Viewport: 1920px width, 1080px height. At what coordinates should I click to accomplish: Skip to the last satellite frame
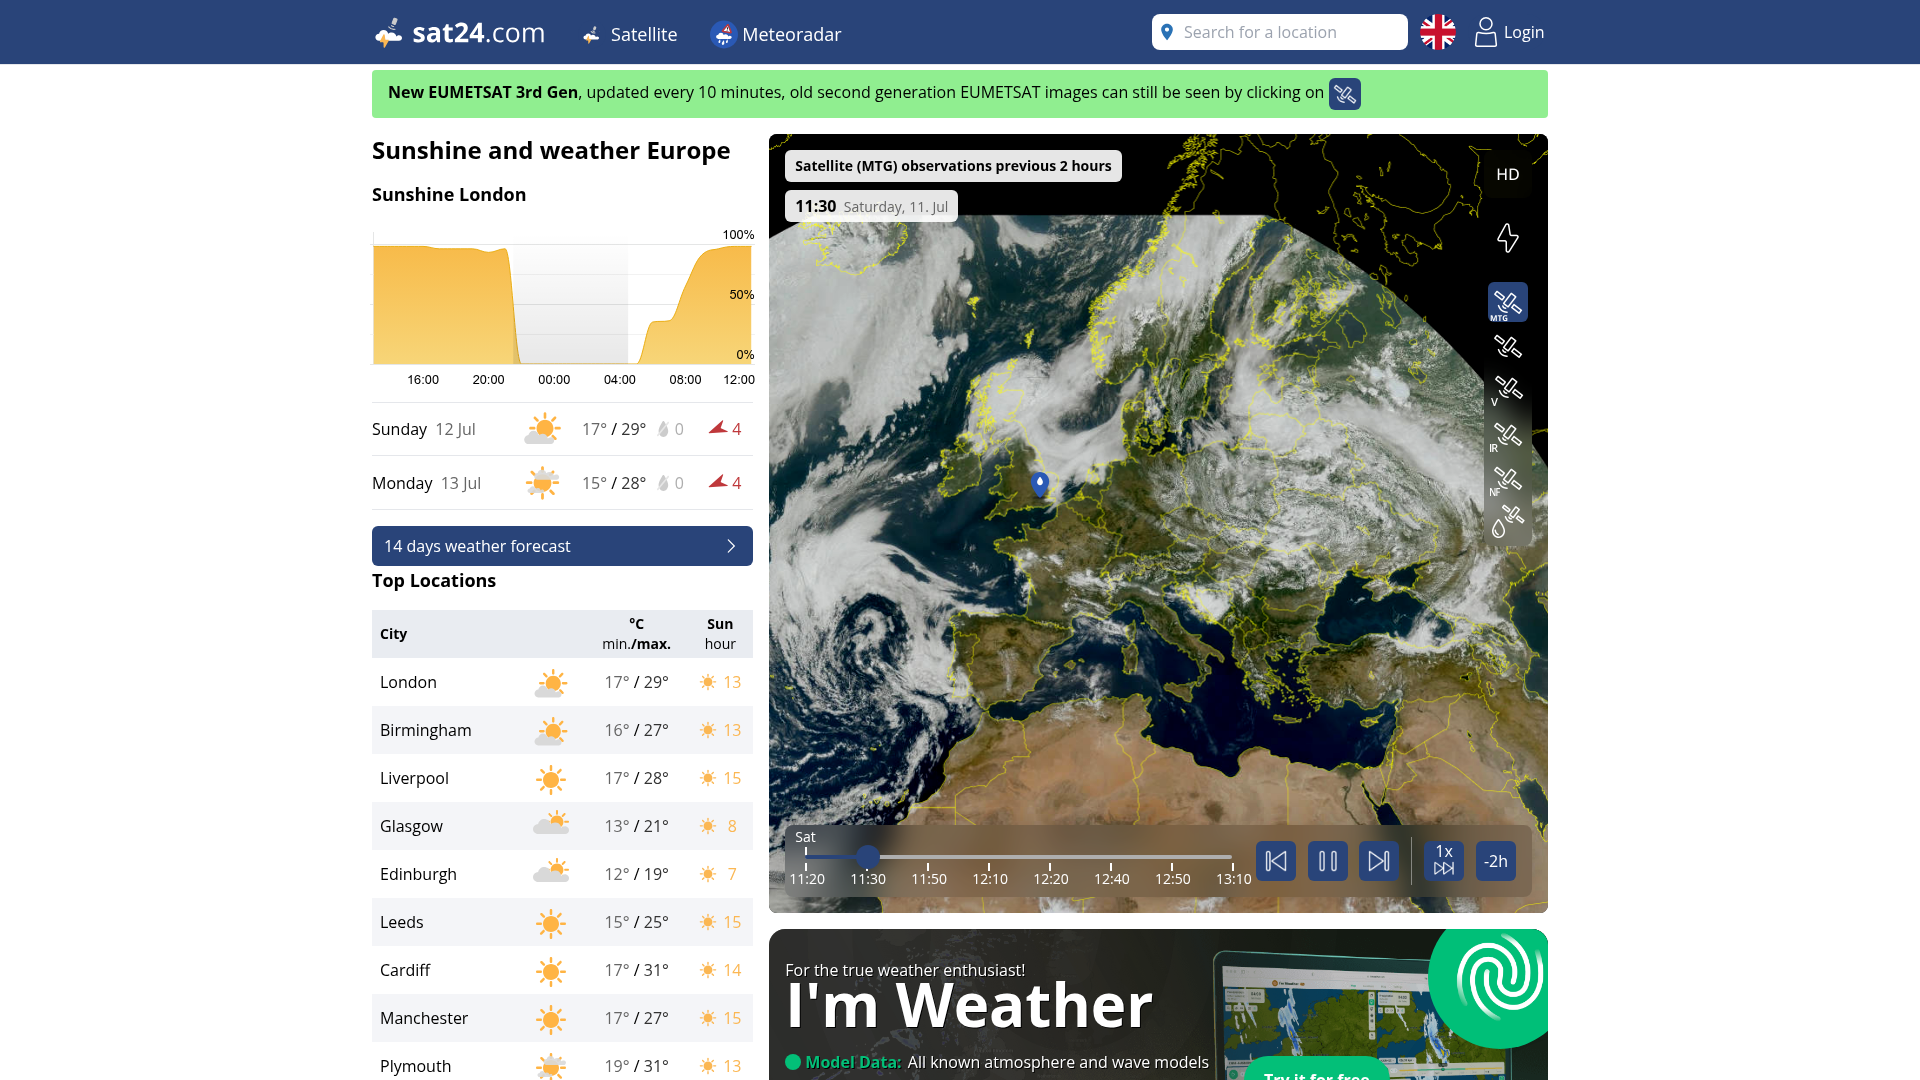point(1379,861)
